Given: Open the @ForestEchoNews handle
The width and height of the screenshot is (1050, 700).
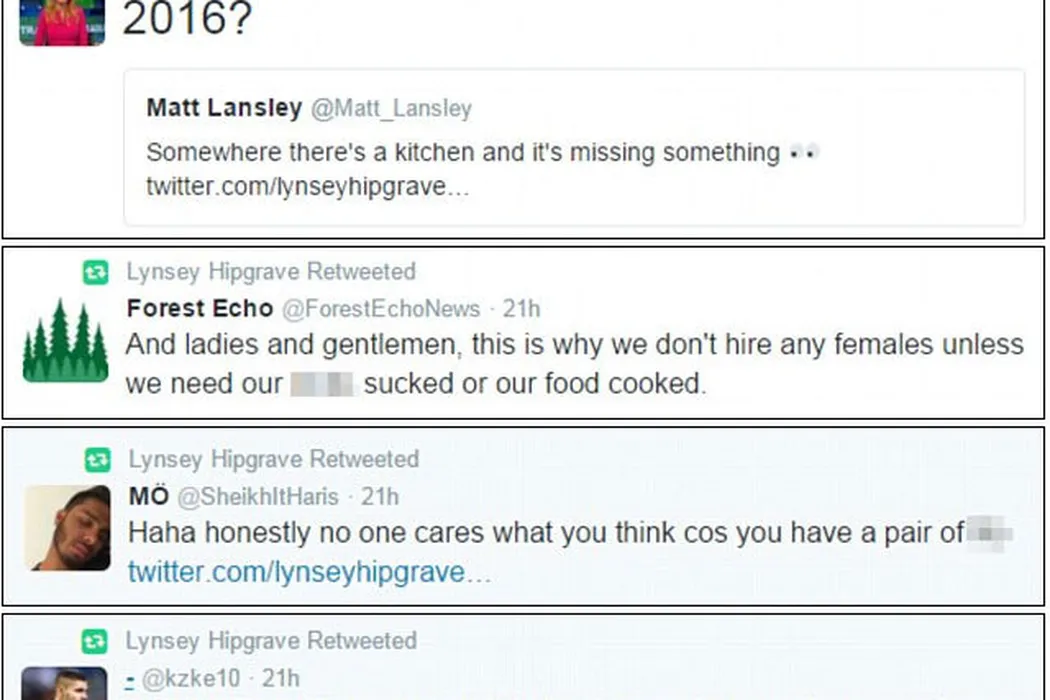Looking at the screenshot, I should 381,309.
